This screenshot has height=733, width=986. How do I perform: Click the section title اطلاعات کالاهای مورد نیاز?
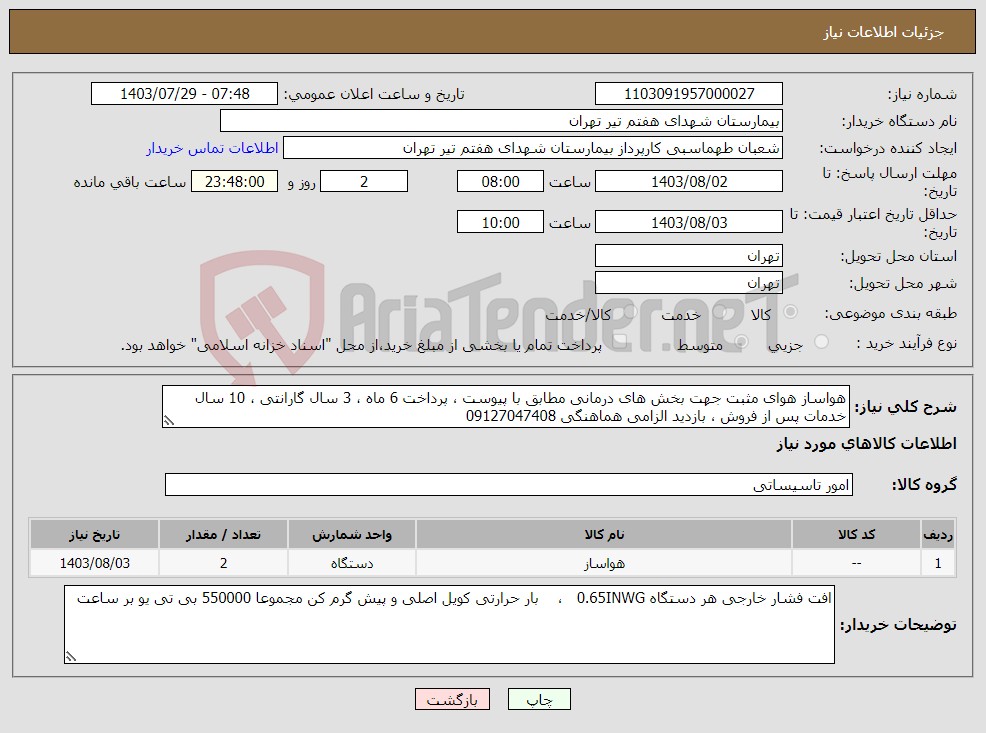pyautogui.click(x=866, y=444)
